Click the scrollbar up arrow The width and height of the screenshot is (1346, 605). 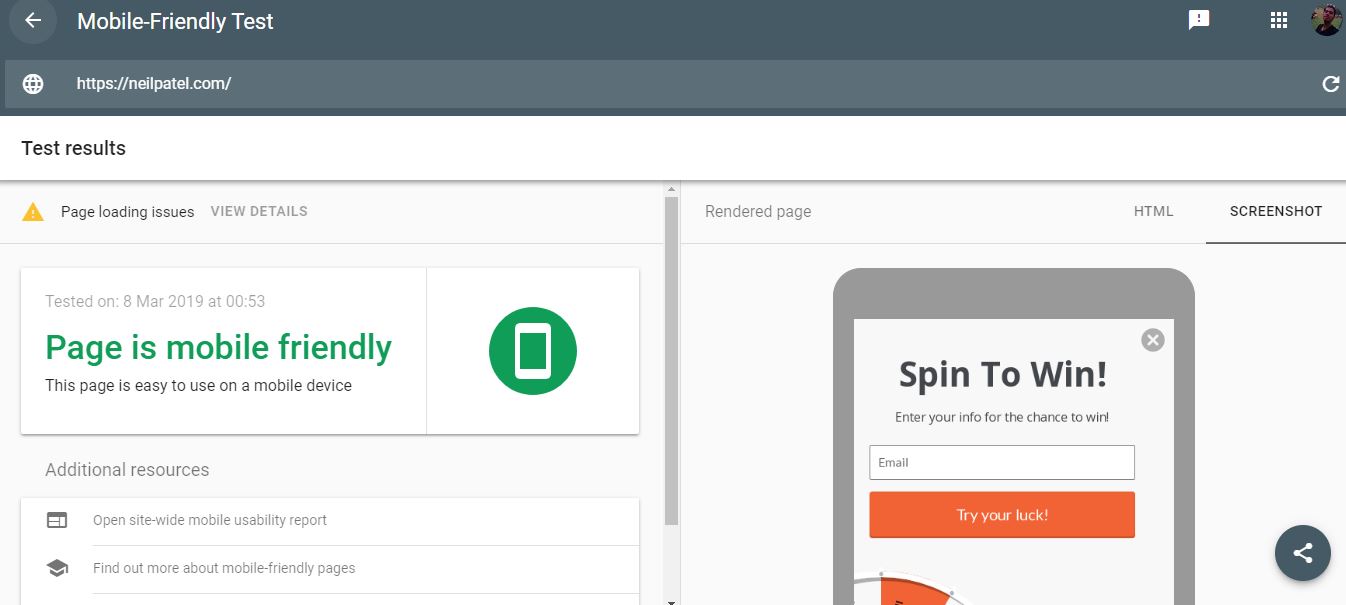click(671, 189)
